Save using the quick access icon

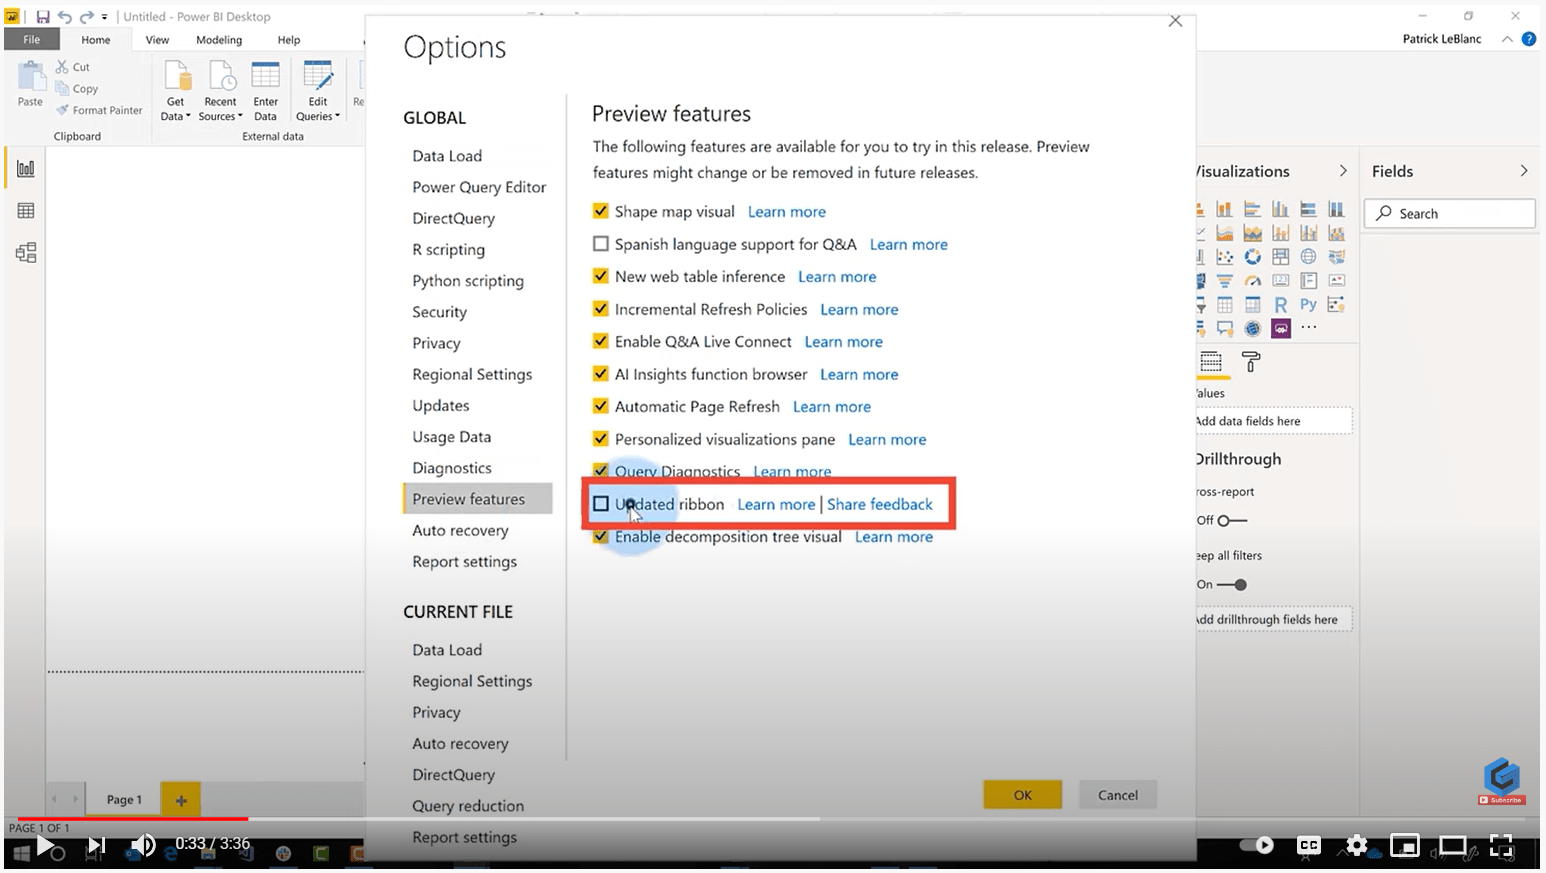(43, 17)
